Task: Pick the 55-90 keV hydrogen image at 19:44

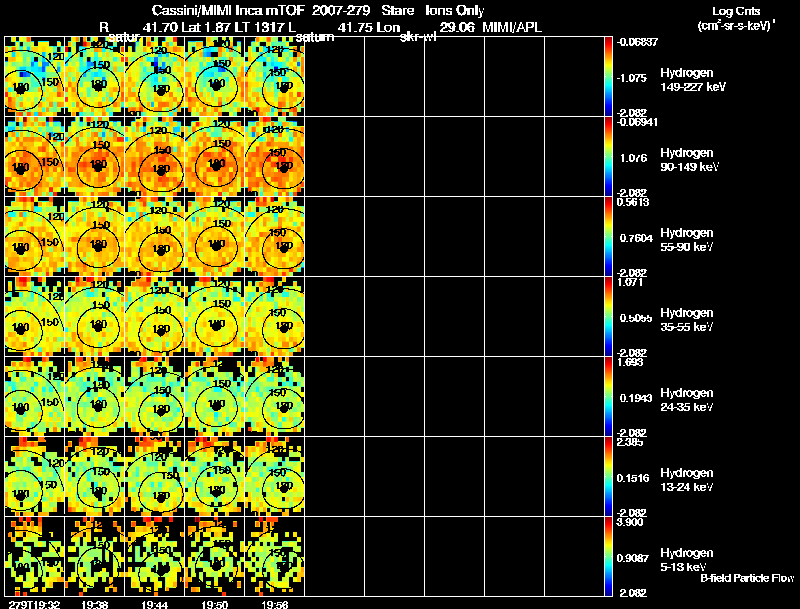Action: coord(155,237)
